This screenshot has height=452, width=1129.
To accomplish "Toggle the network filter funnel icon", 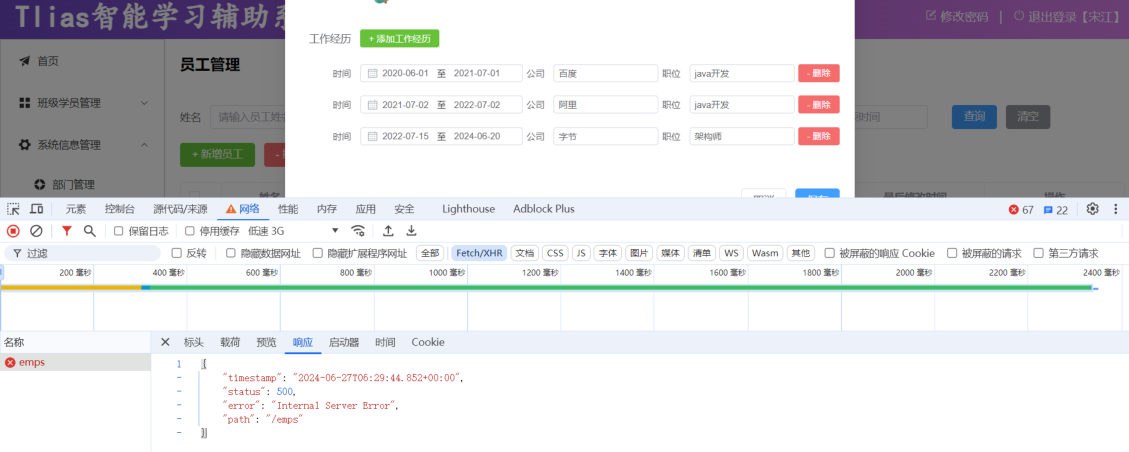I will pyautogui.click(x=66, y=231).
